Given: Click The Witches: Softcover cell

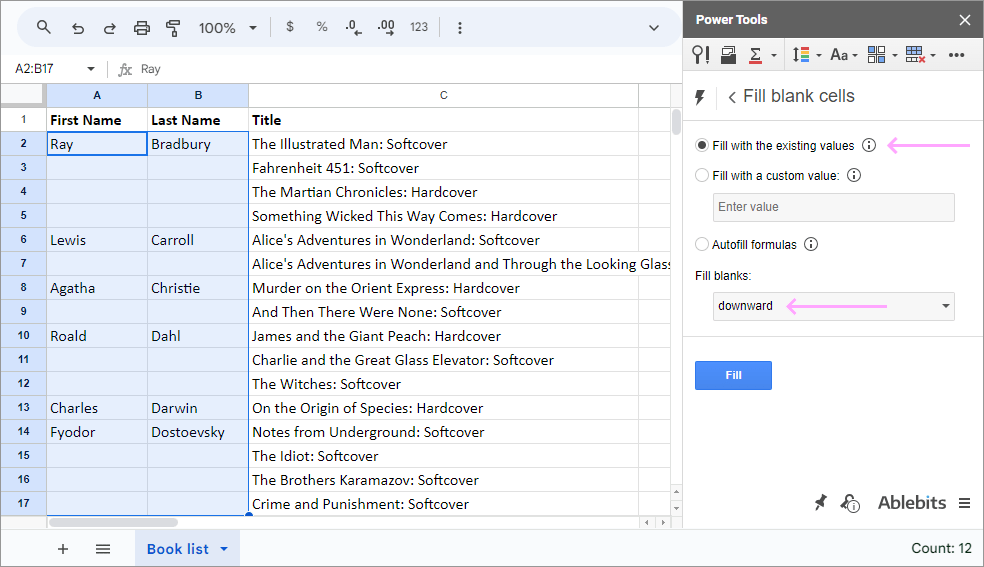Looking at the screenshot, I should click(444, 384).
